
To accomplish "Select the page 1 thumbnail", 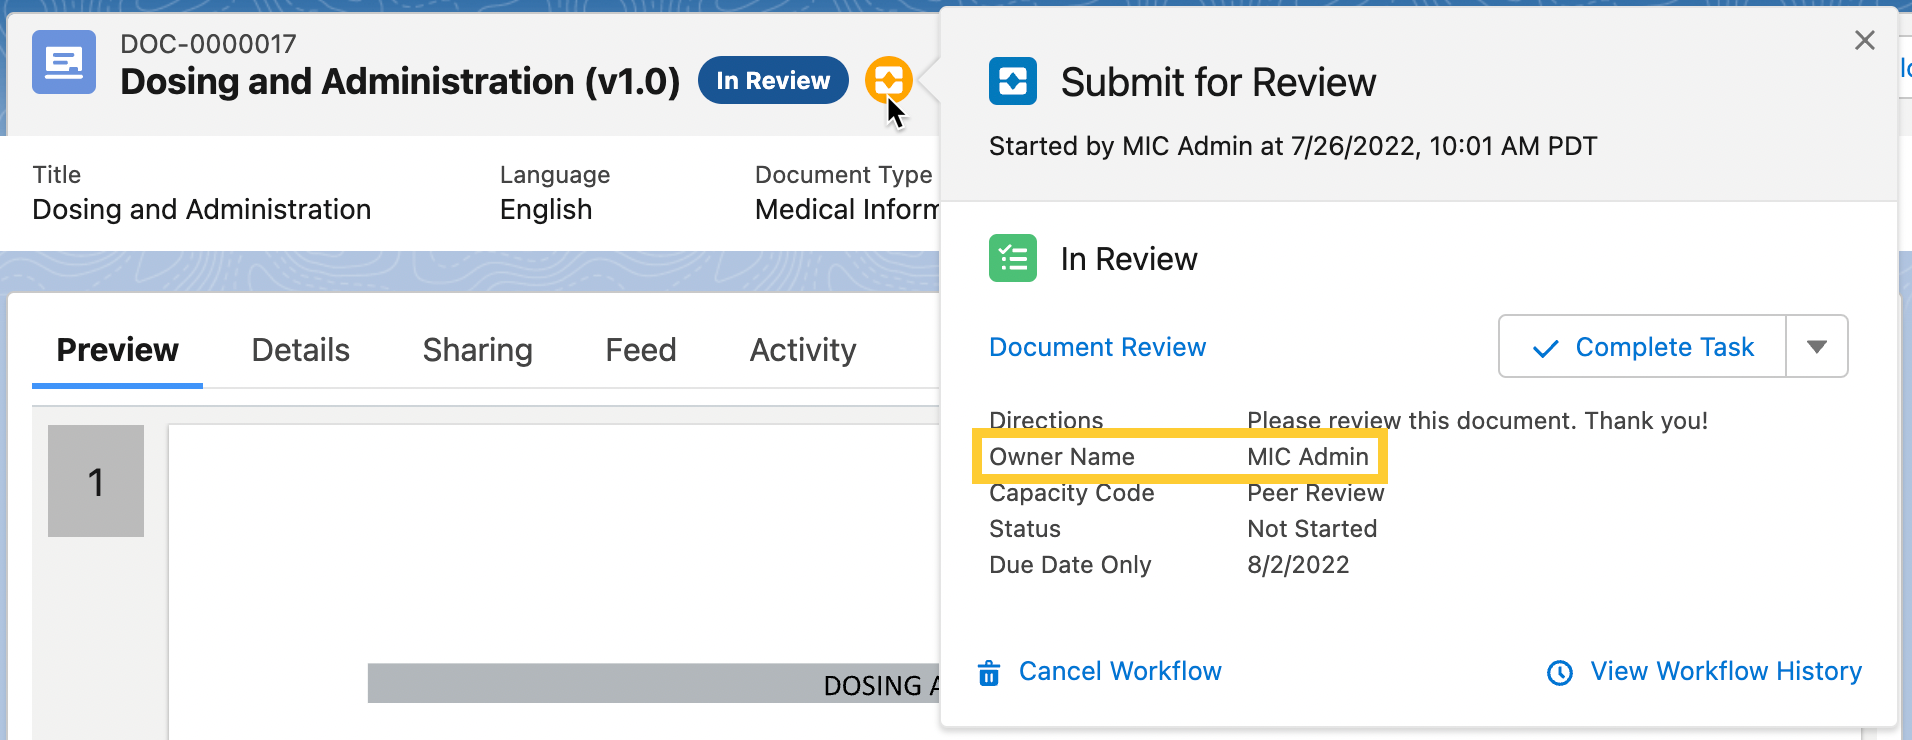I will click(96, 481).
